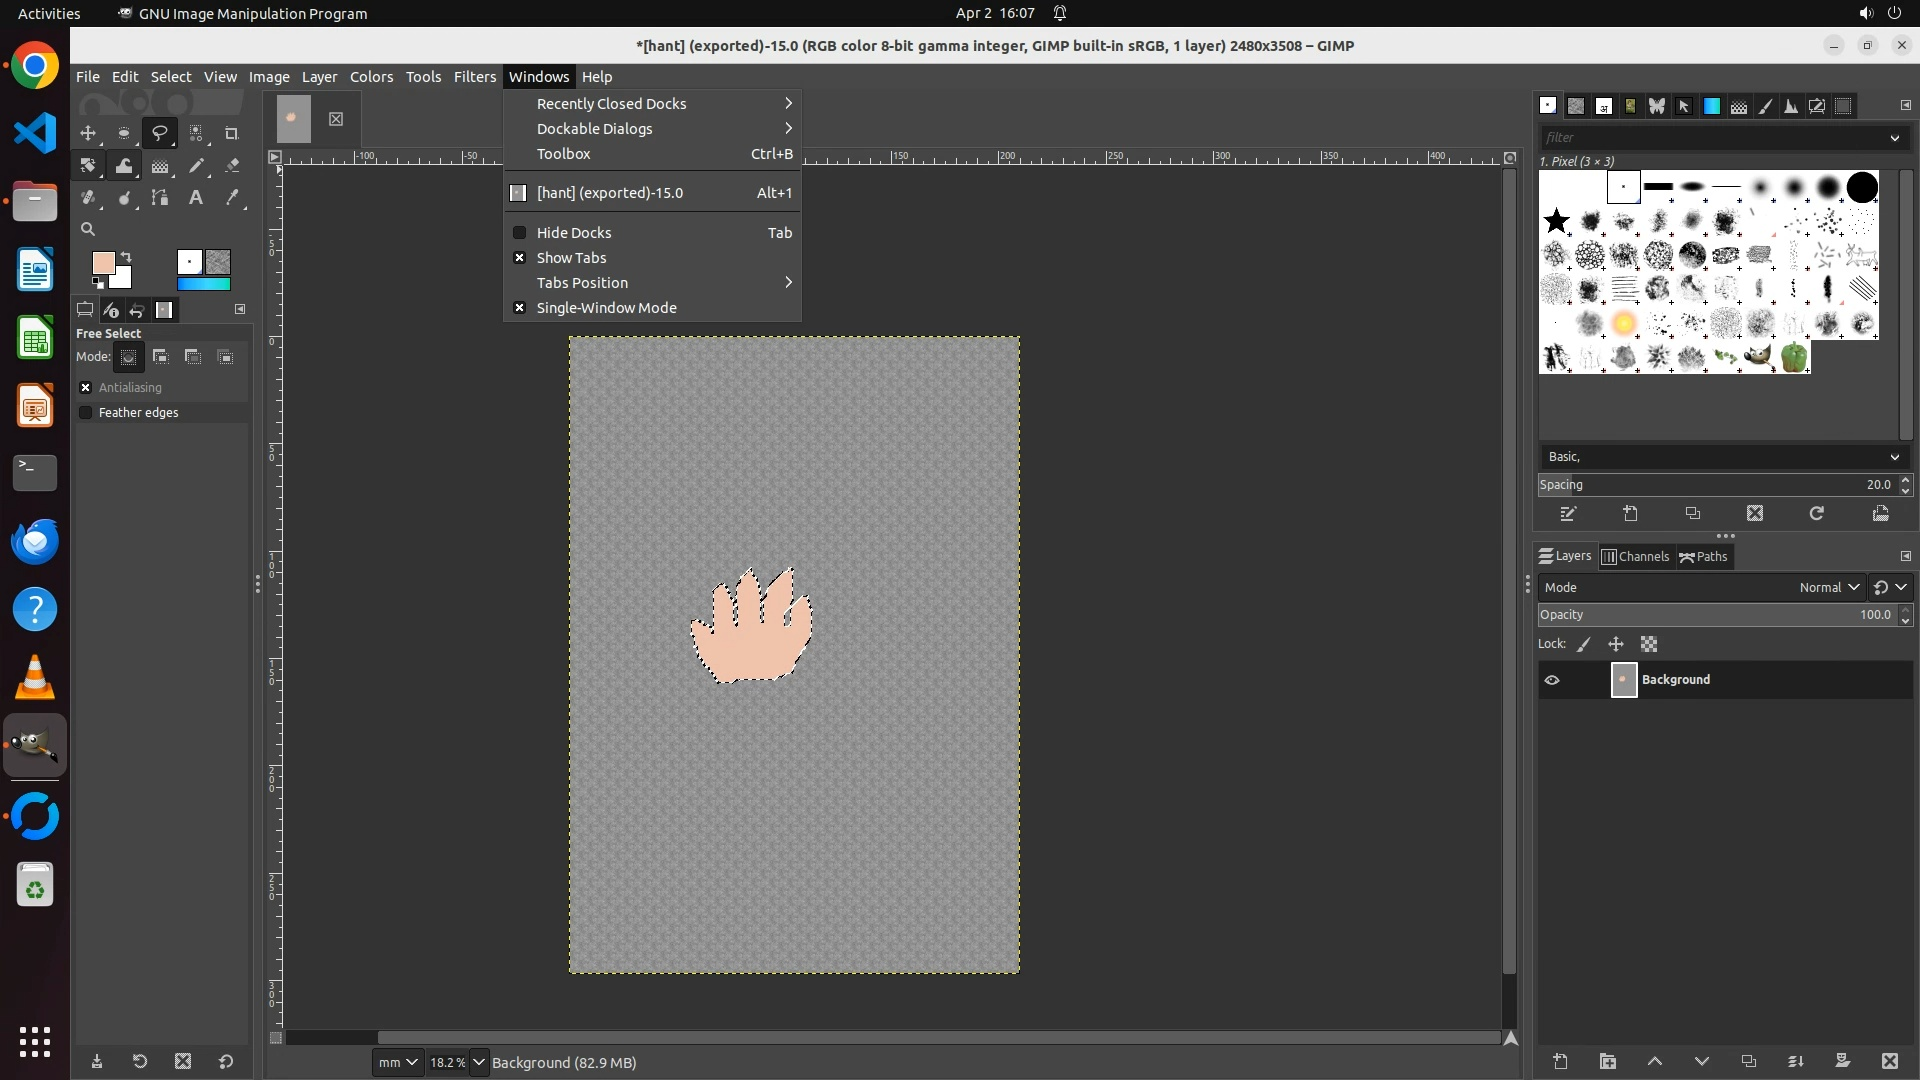Switch to the Channels tab
Screen dimensions: 1920x1080
pos(1636,557)
